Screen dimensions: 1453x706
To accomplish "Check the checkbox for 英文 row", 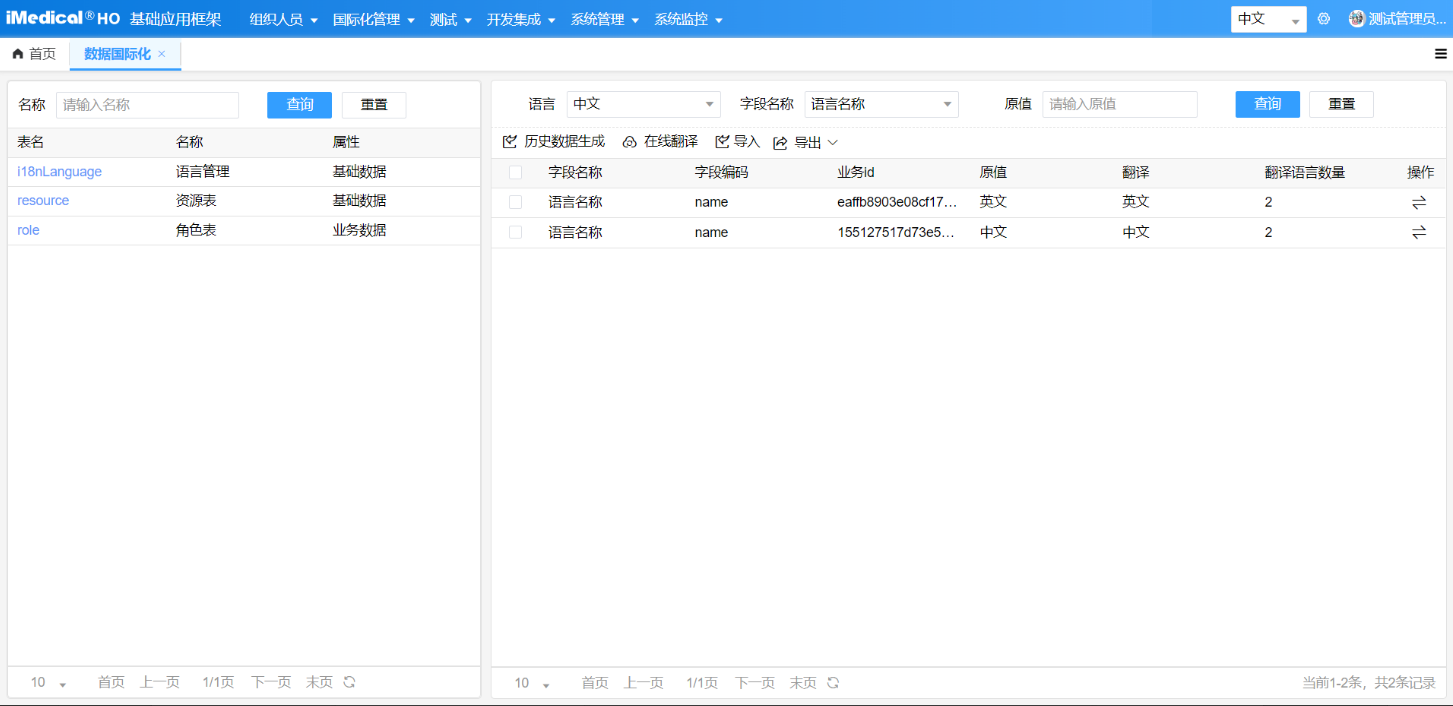I will [516, 202].
